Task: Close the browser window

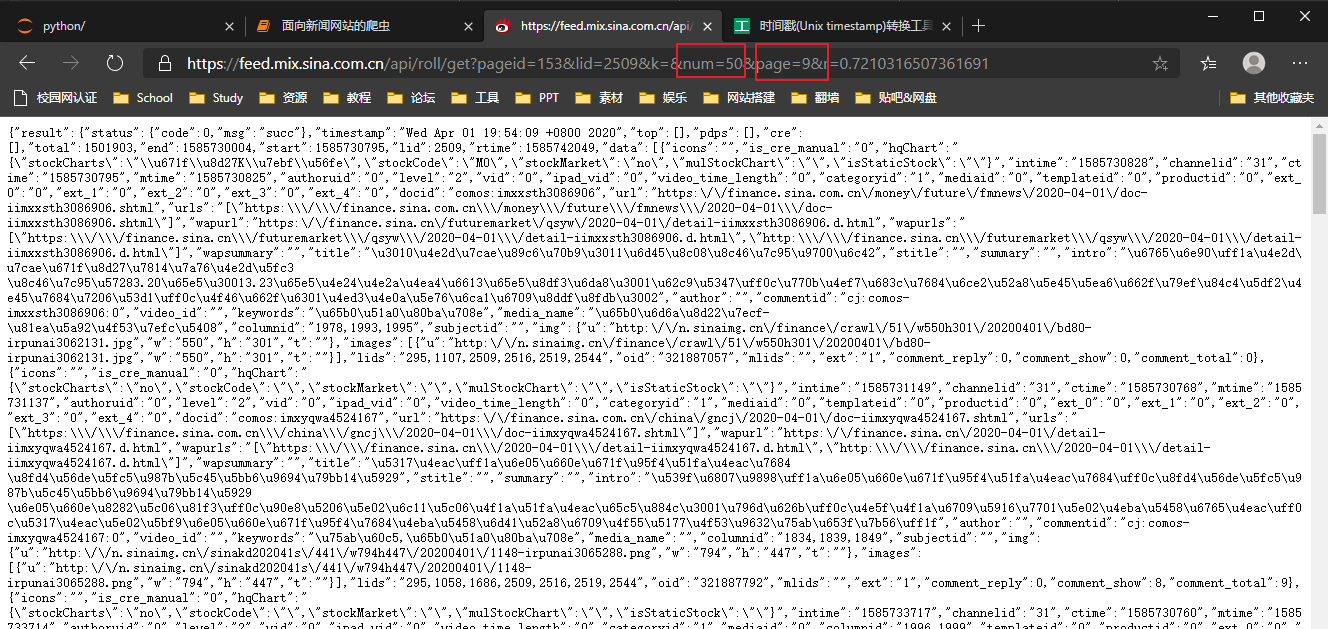Action: pyautogui.click(x=1305, y=16)
